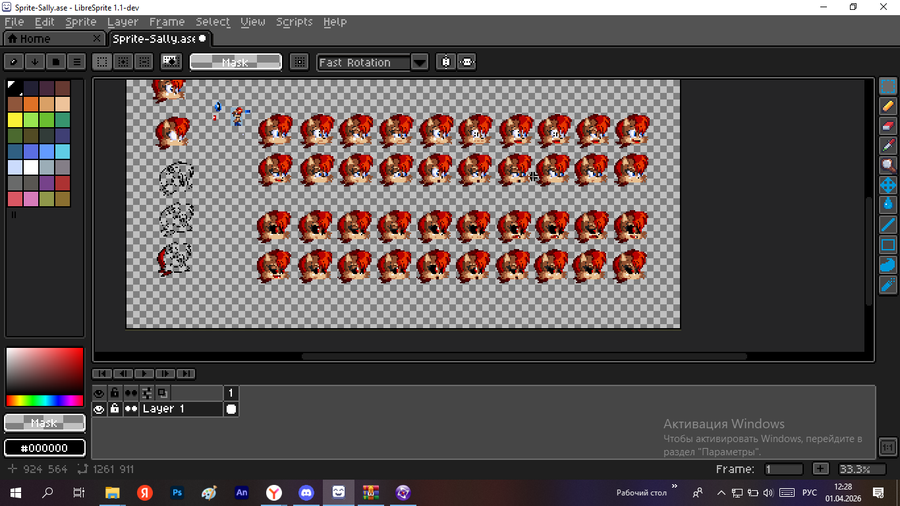This screenshot has height=506, width=900.
Task: Toggle the opaque/transparent selection icon
Action: point(171,62)
